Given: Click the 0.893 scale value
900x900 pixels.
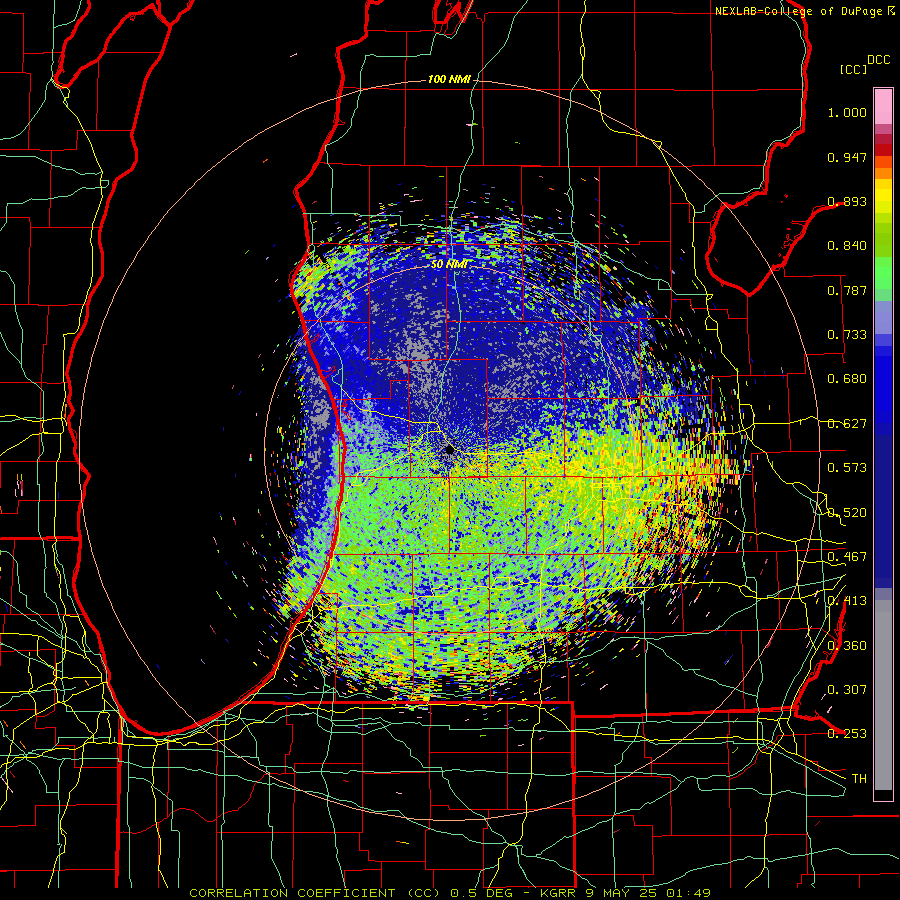Looking at the screenshot, I should 847,201.
